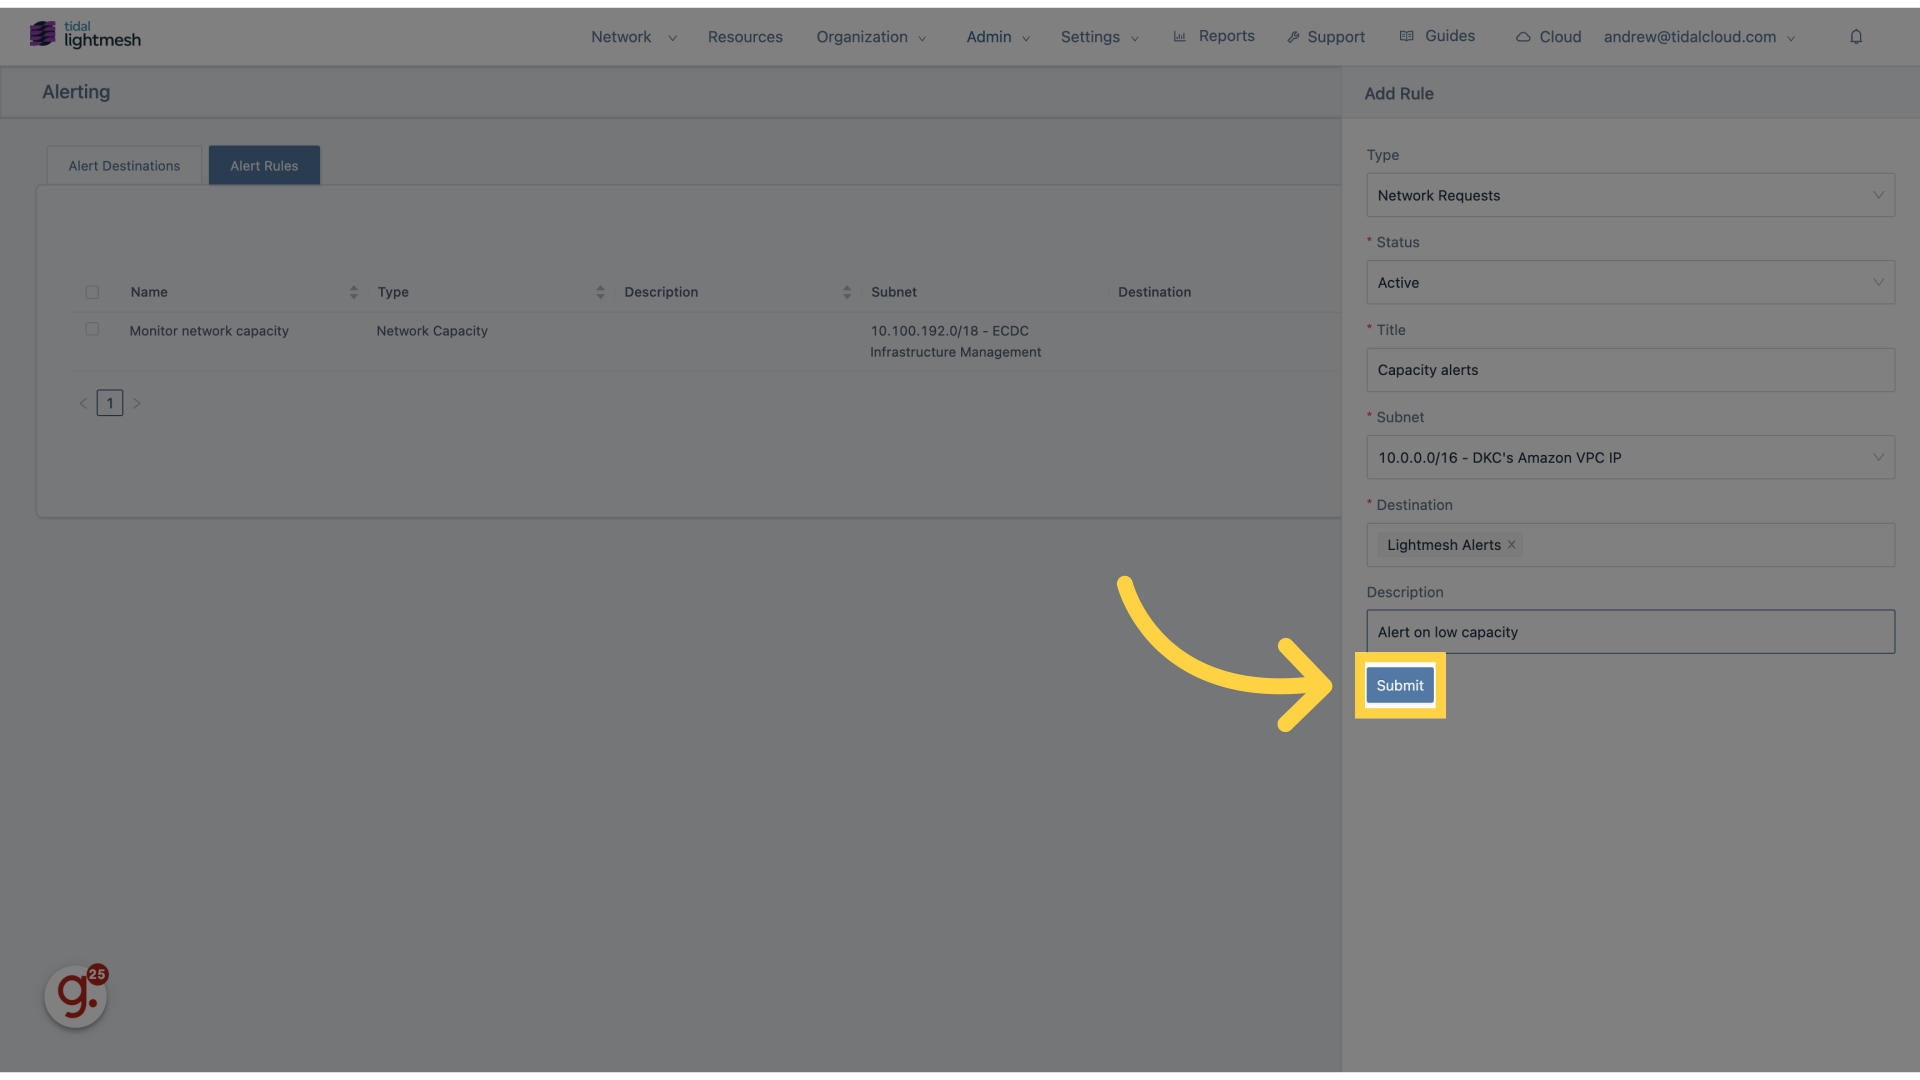Open the andrew@tidalcloud.com account menu
This screenshot has height=1080, width=1920.
[x=1700, y=37]
